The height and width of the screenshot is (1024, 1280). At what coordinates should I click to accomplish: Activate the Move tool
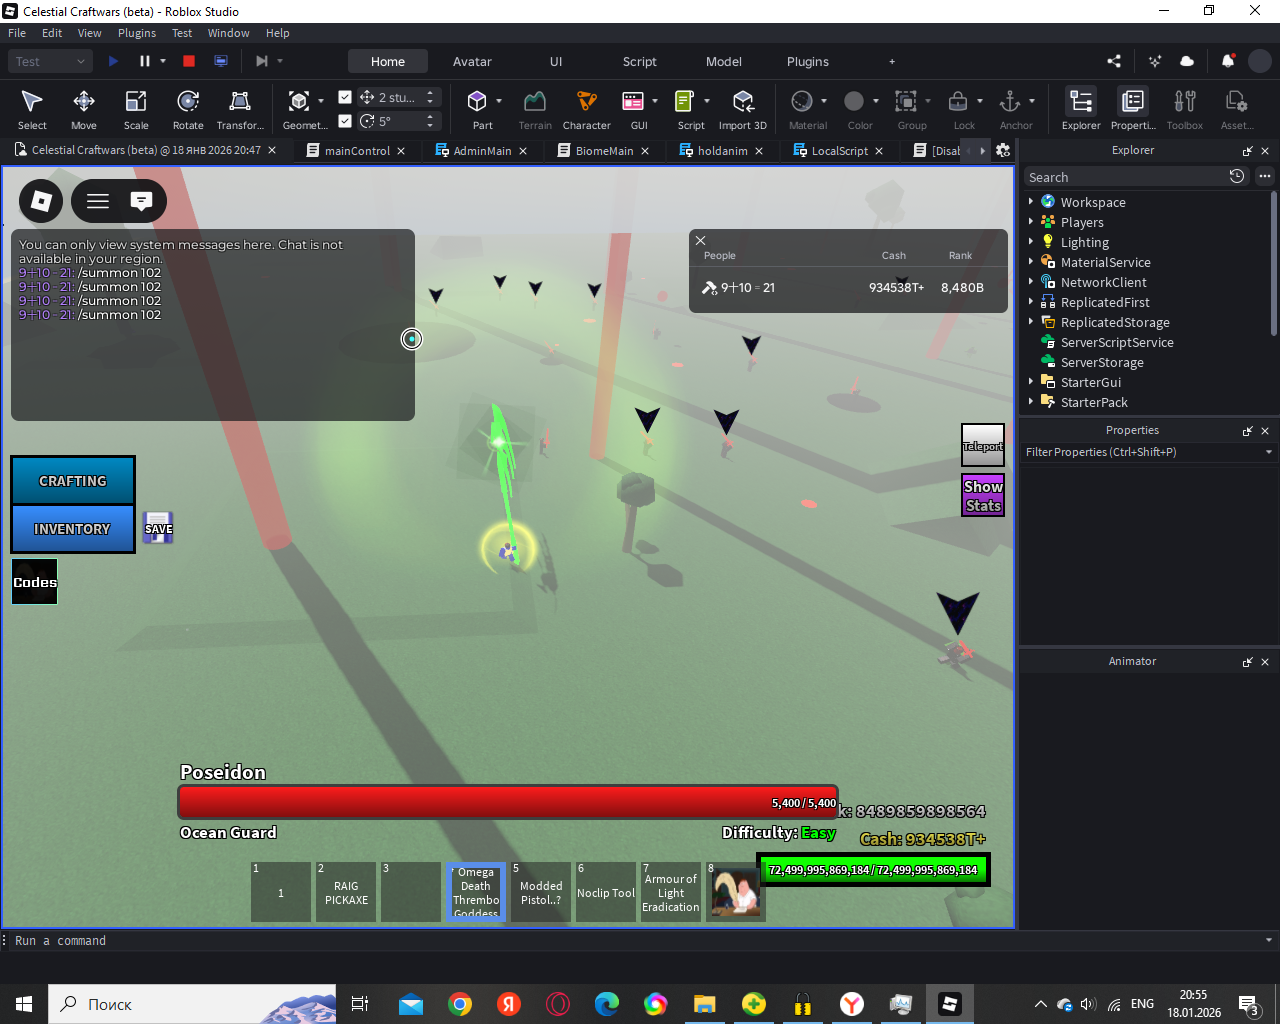[x=84, y=109]
